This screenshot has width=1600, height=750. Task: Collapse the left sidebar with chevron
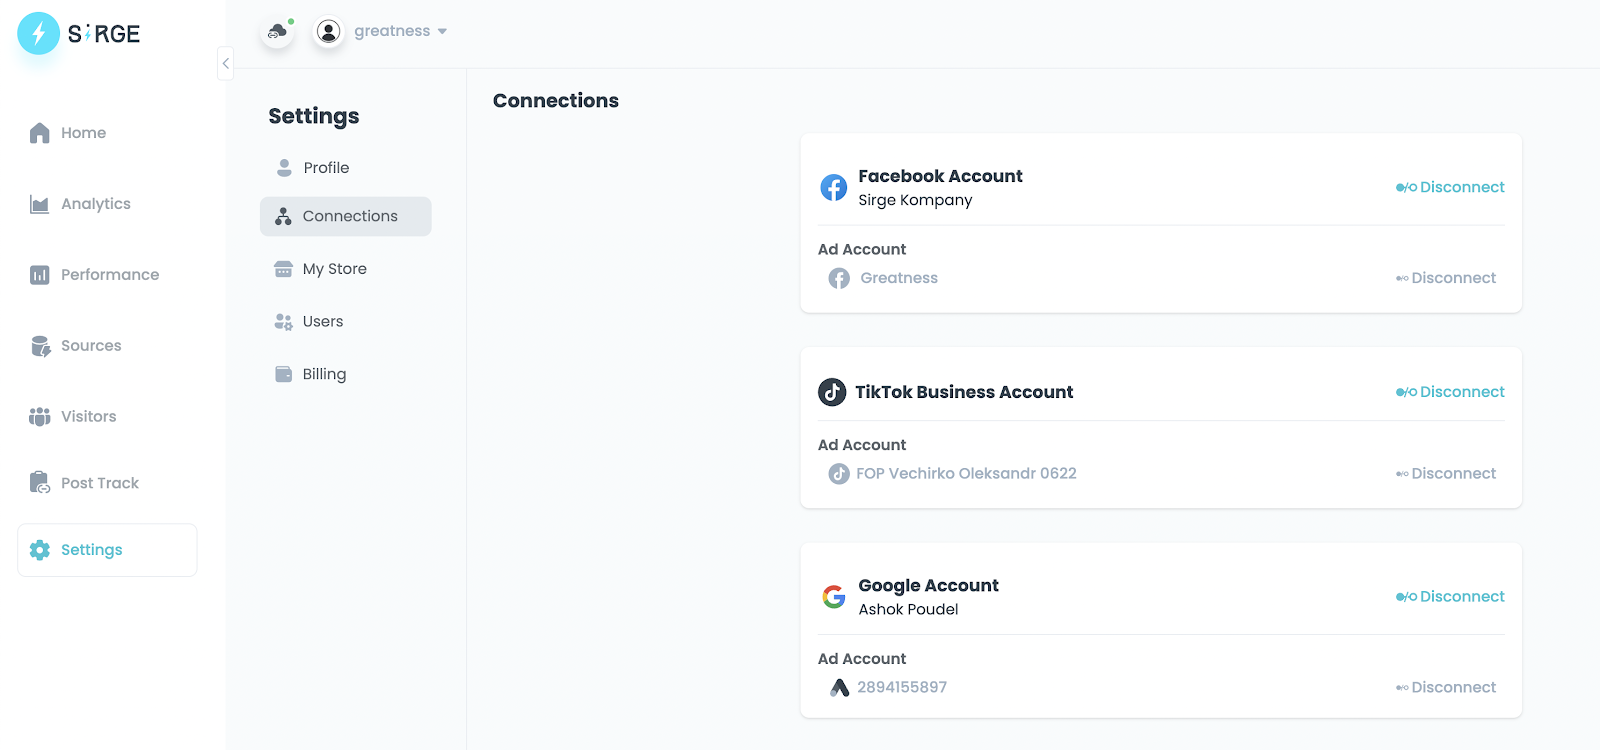pyautogui.click(x=226, y=63)
